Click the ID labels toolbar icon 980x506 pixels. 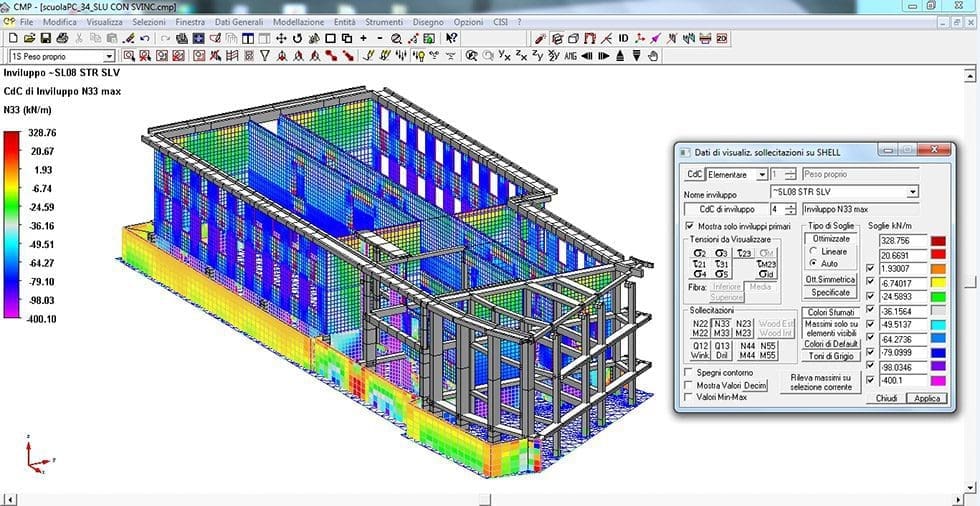(x=623, y=38)
